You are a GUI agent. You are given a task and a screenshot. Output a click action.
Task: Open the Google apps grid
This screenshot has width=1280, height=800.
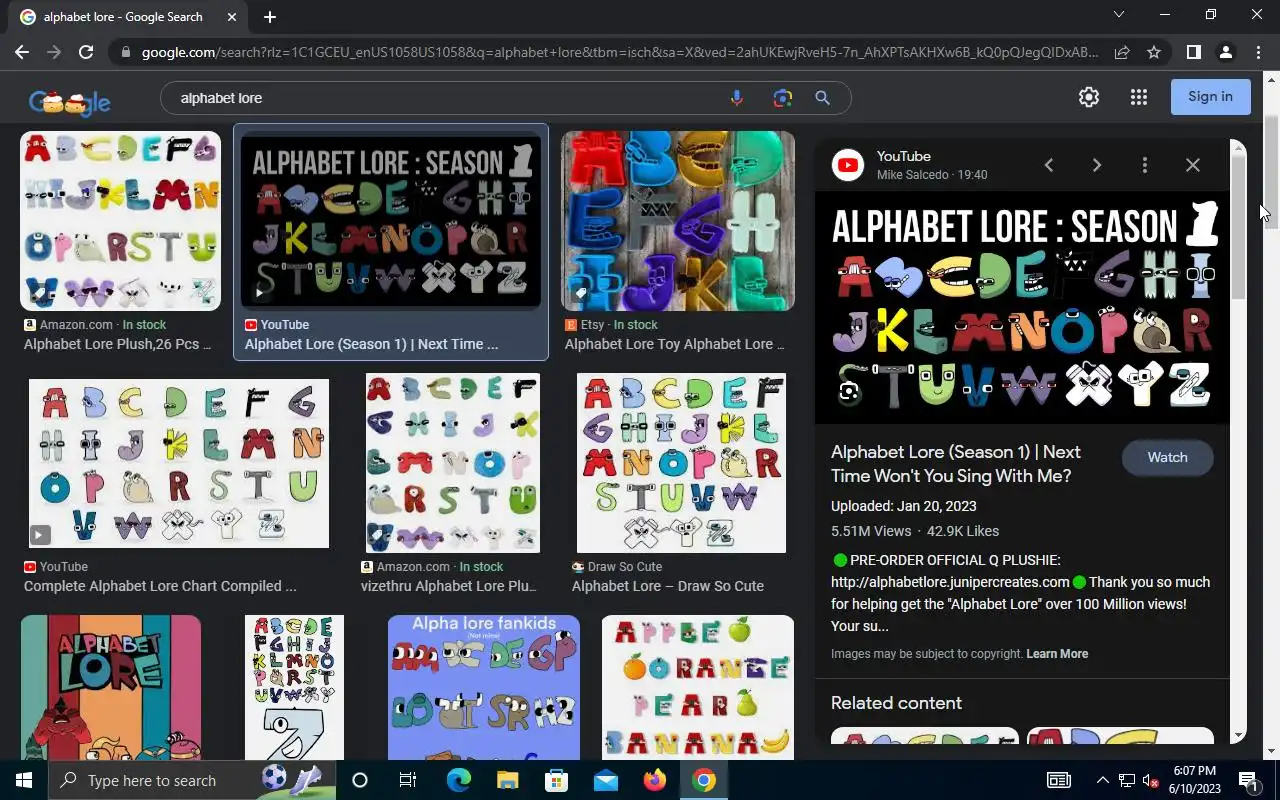click(1138, 97)
